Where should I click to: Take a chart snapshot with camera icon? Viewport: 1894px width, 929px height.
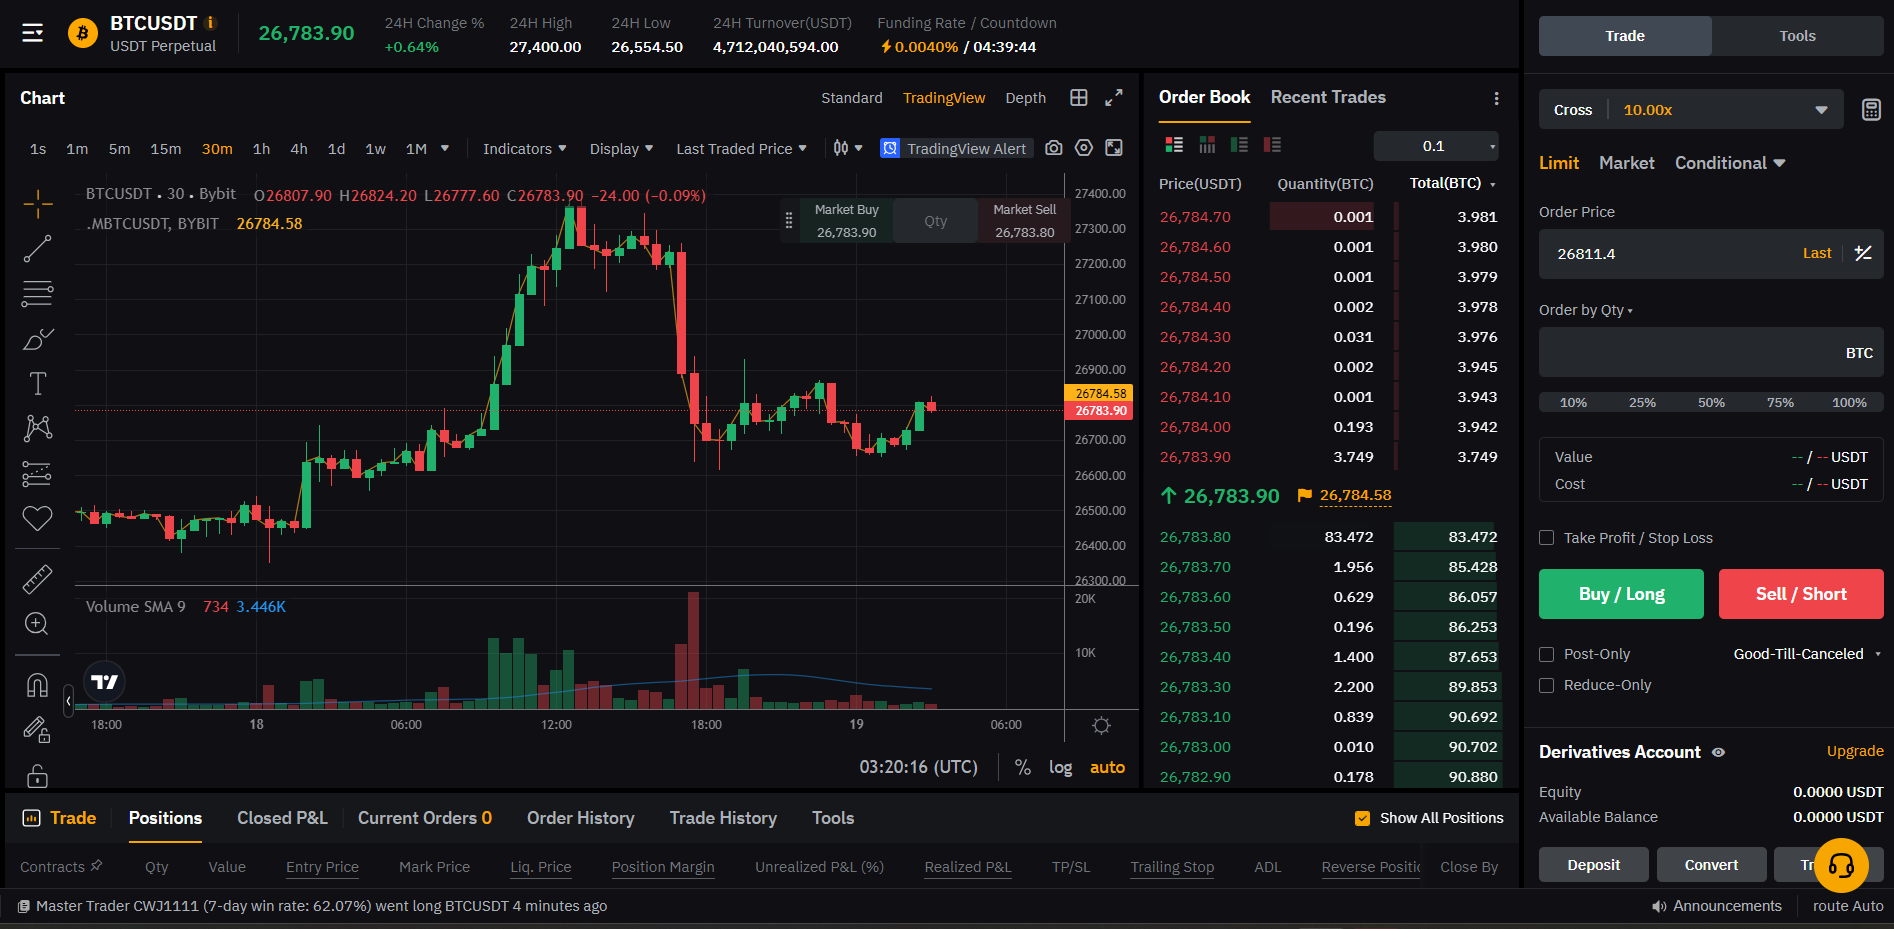tap(1053, 148)
